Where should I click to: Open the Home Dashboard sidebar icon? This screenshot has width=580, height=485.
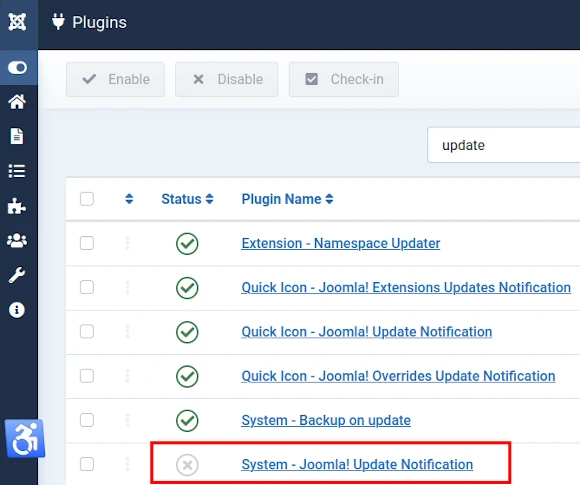[x=17, y=102]
